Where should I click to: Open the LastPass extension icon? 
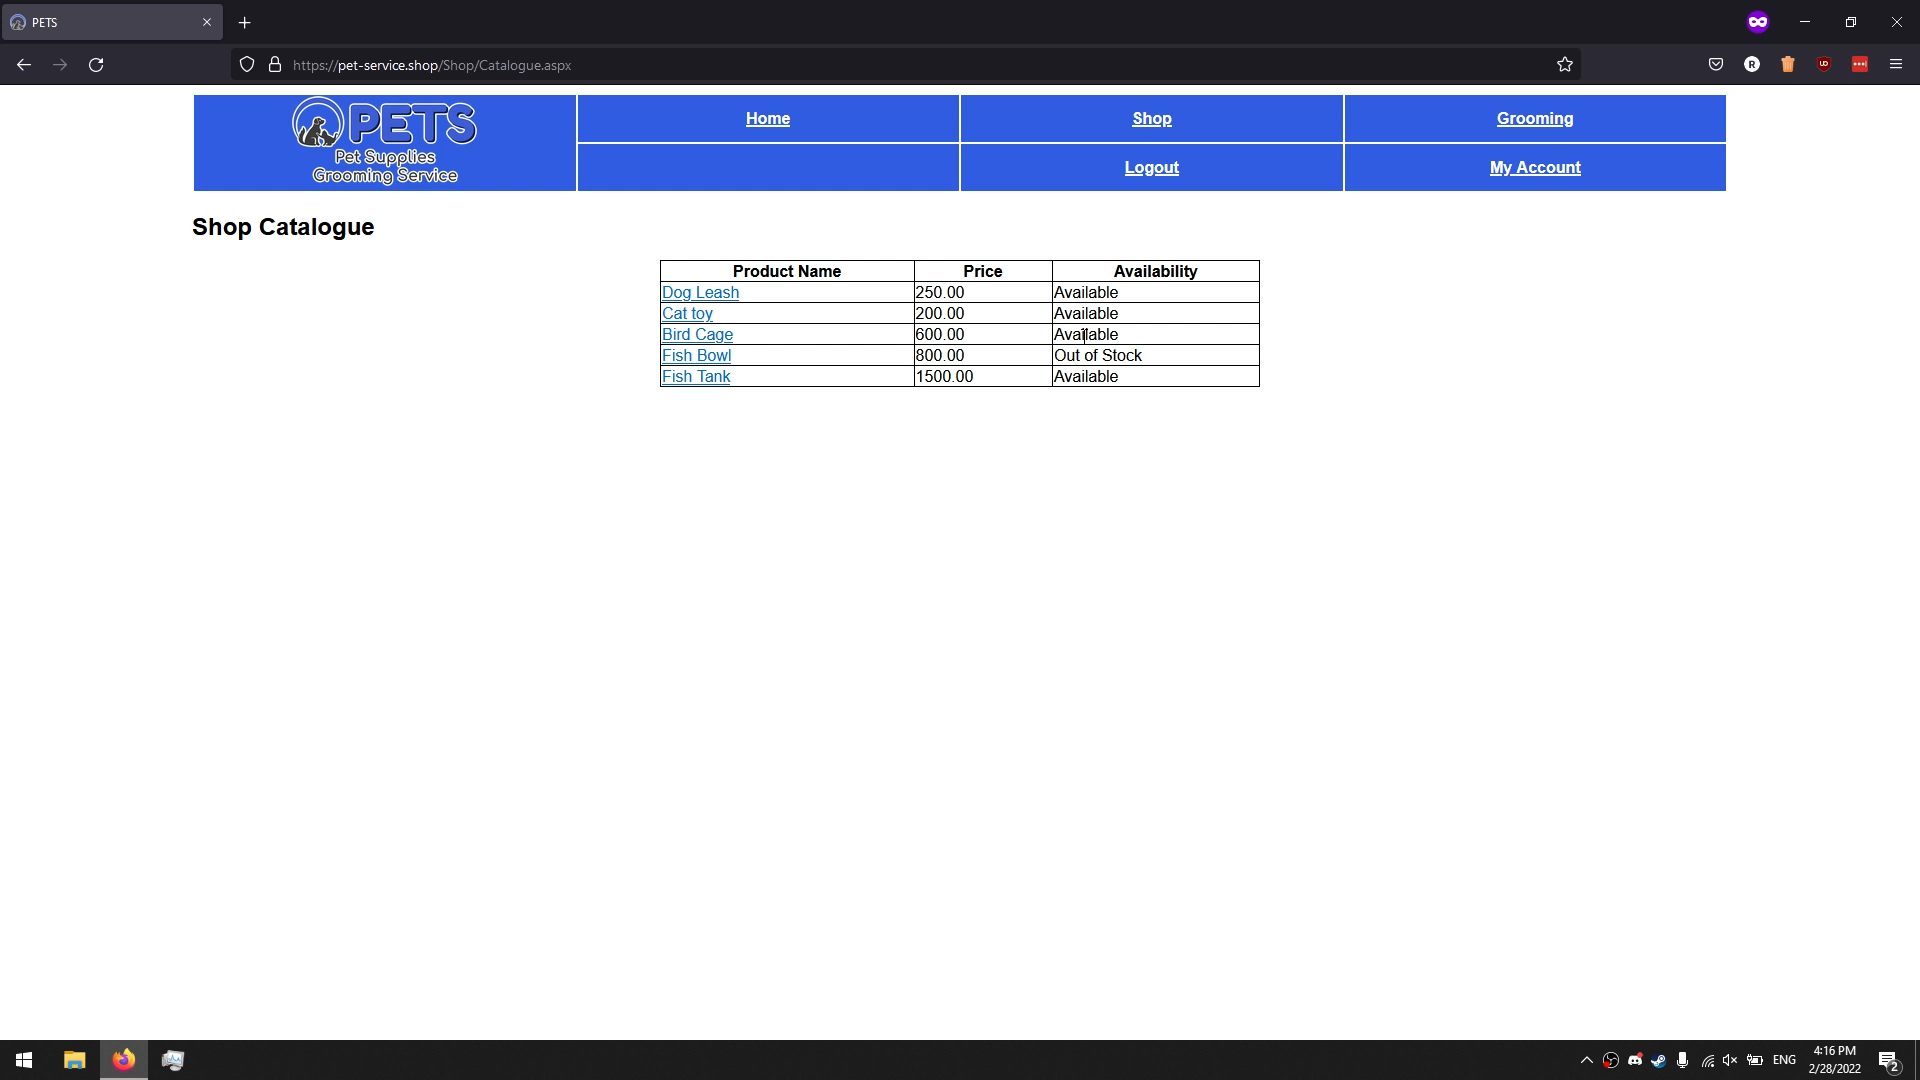tap(1860, 64)
